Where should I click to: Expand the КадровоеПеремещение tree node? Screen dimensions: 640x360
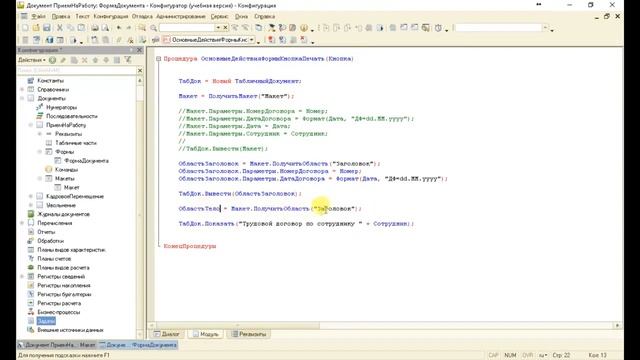pyautogui.click(x=31, y=196)
